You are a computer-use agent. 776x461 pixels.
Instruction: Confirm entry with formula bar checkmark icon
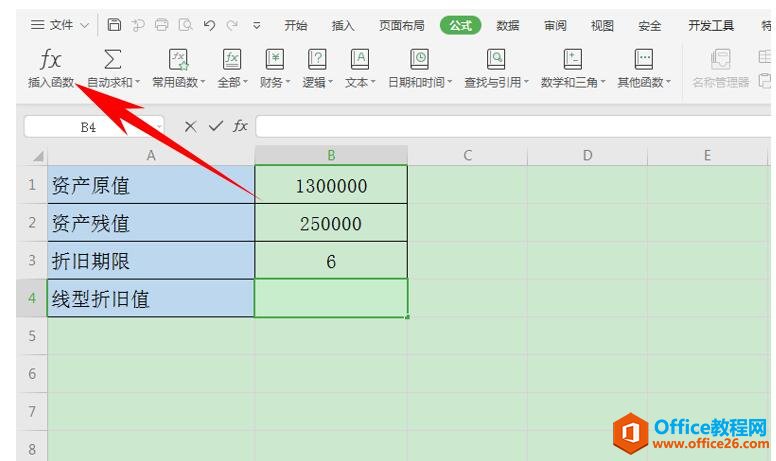click(216, 126)
